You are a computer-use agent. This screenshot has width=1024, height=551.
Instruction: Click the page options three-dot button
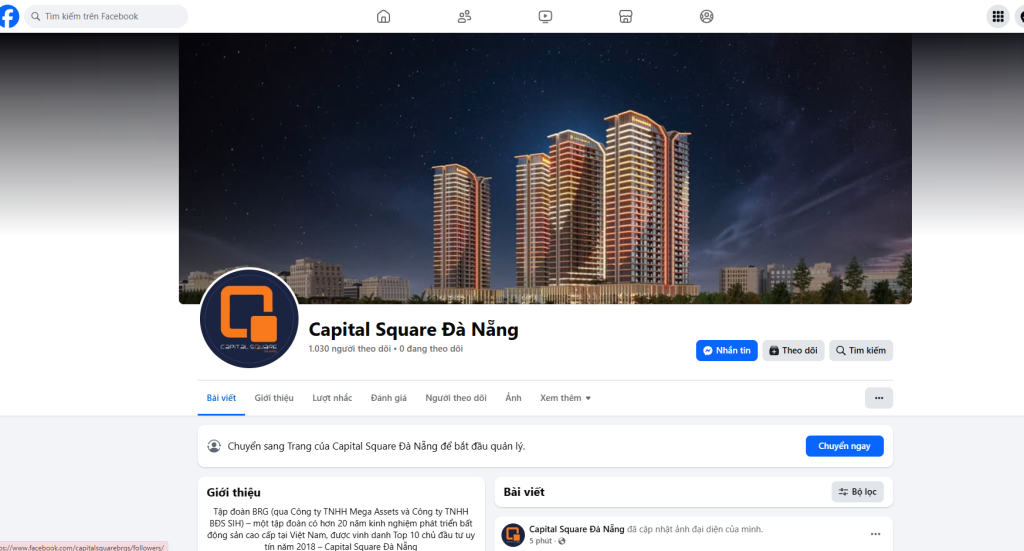coord(879,398)
